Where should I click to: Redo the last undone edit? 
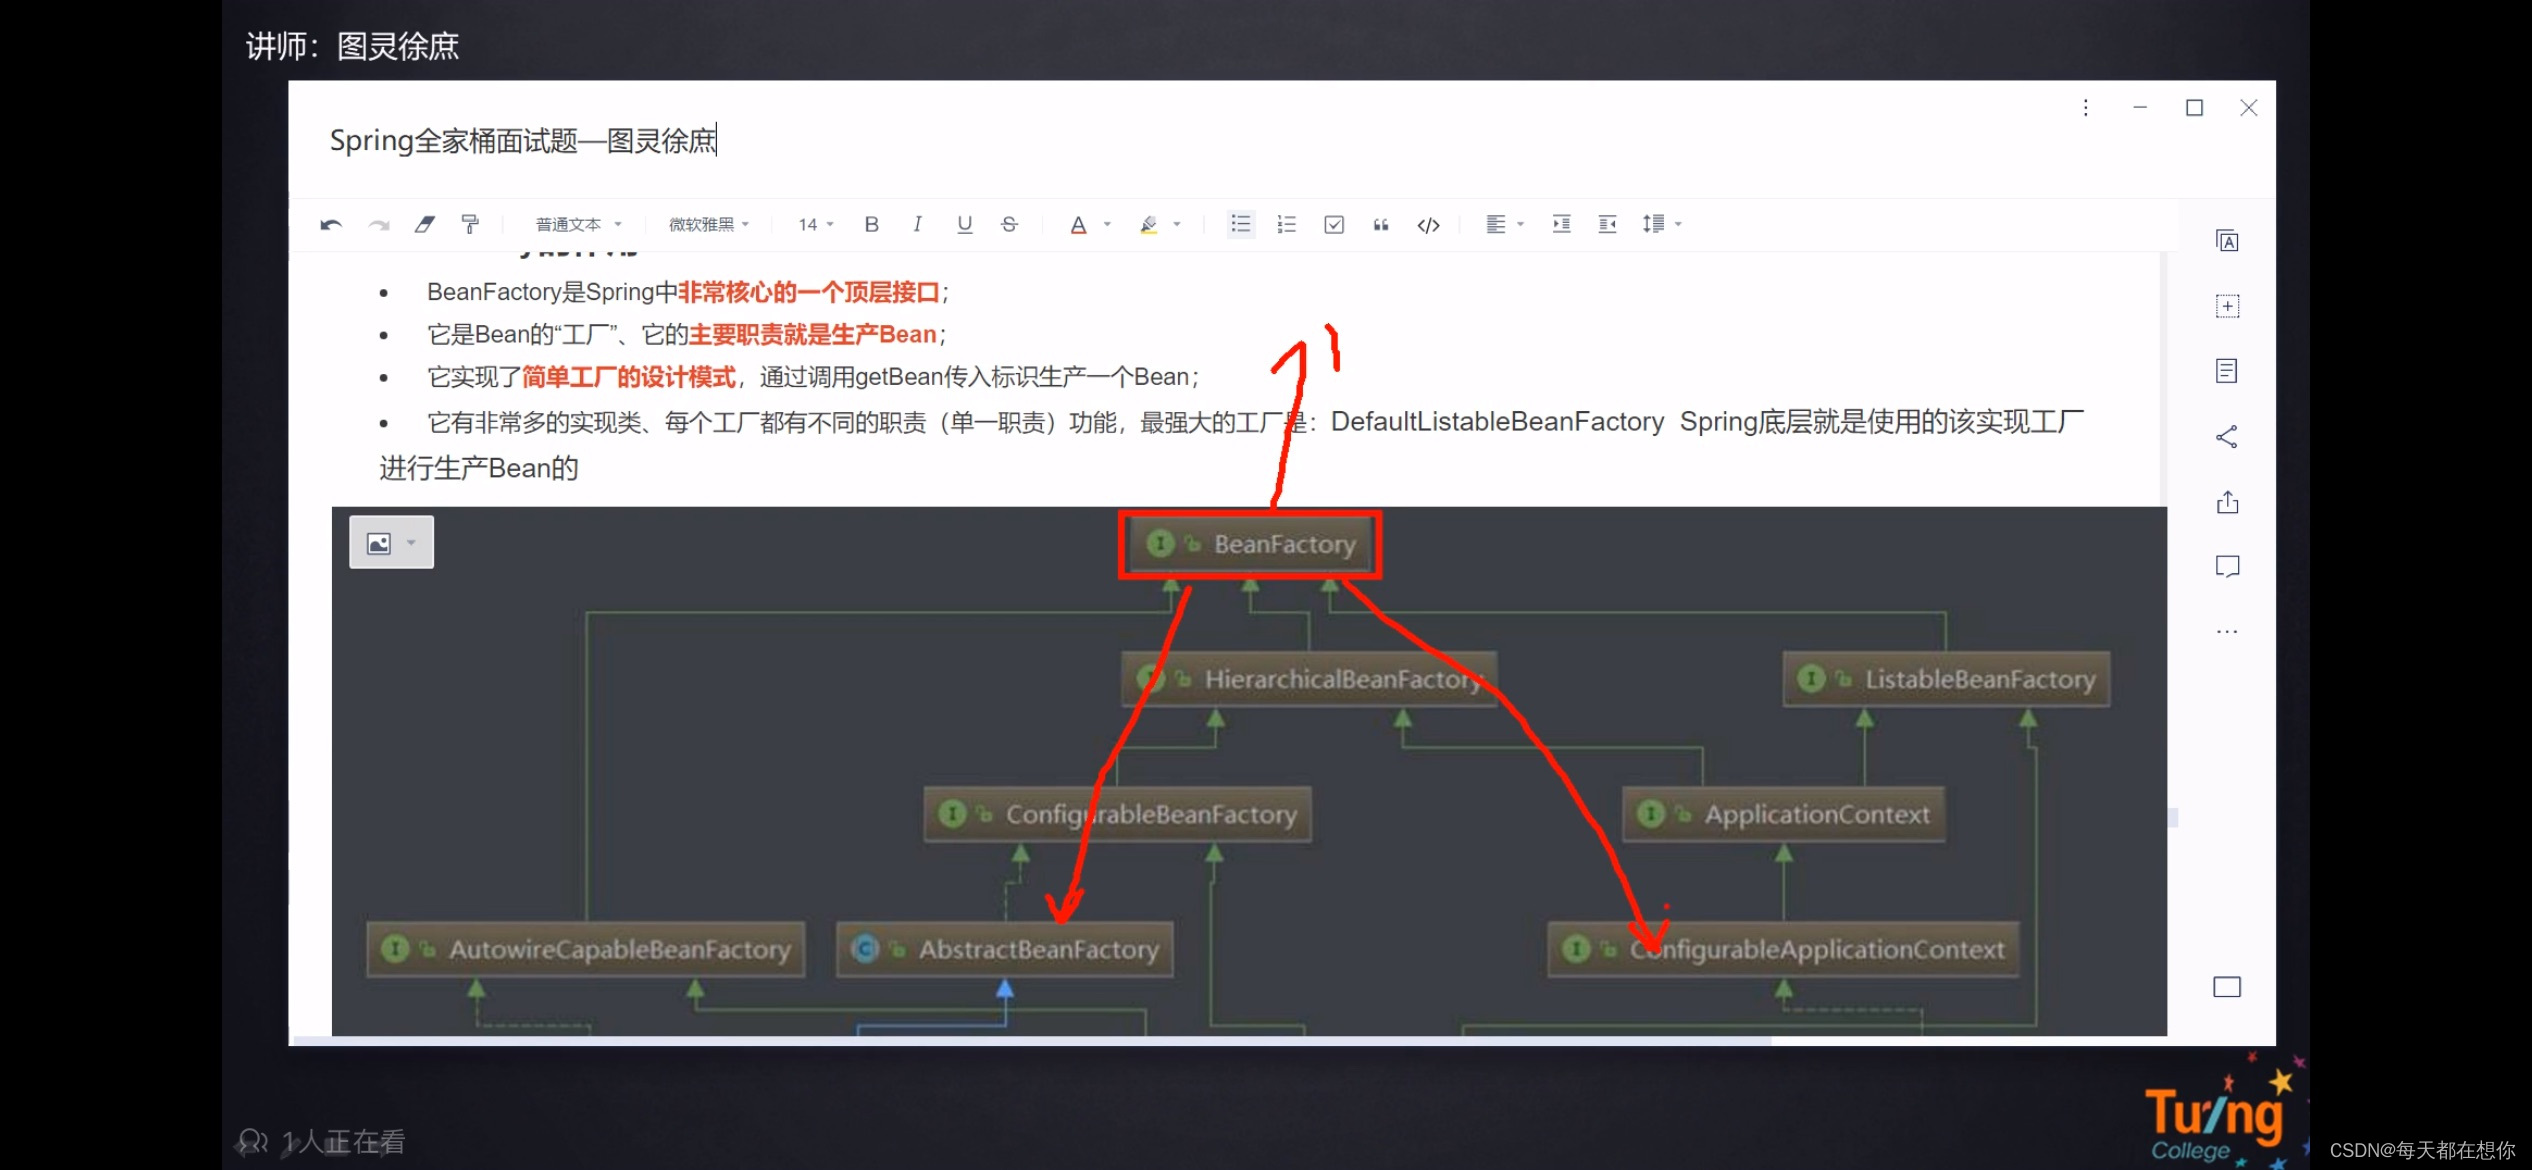[x=379, y=224]
